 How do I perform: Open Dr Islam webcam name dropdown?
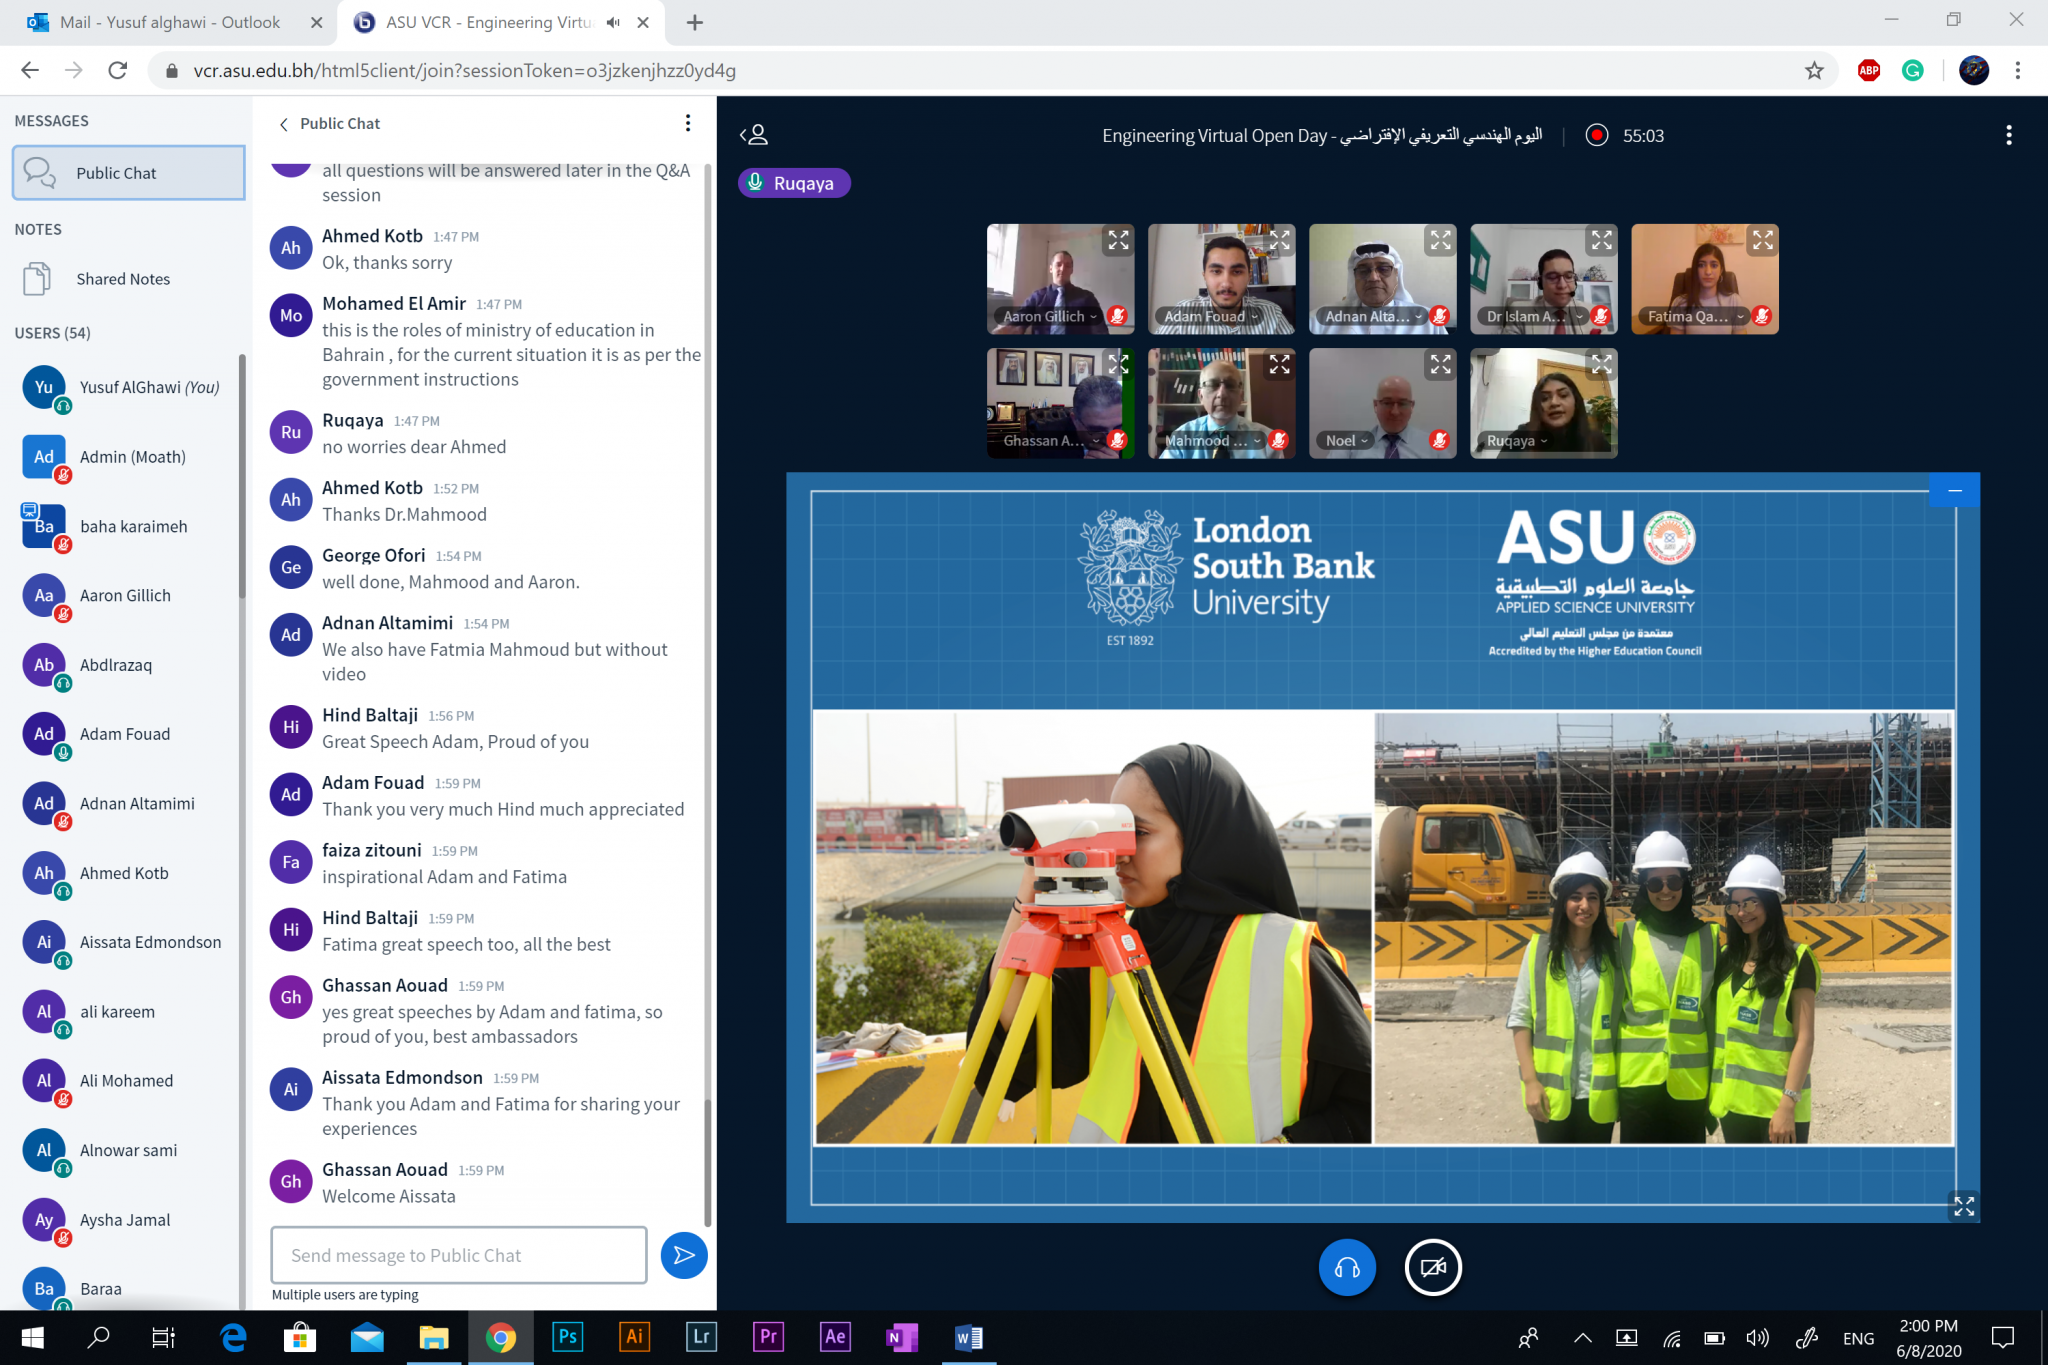click(x=1534, y=316)
